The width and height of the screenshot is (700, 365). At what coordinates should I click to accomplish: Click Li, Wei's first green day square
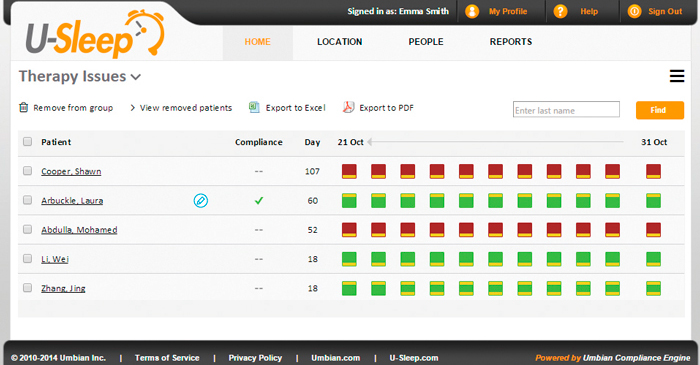point(349,259)
